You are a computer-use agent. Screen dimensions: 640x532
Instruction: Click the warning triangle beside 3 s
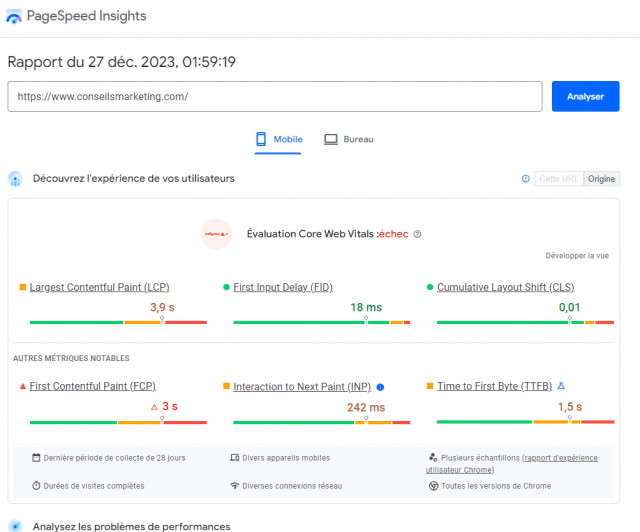(154, 407)
